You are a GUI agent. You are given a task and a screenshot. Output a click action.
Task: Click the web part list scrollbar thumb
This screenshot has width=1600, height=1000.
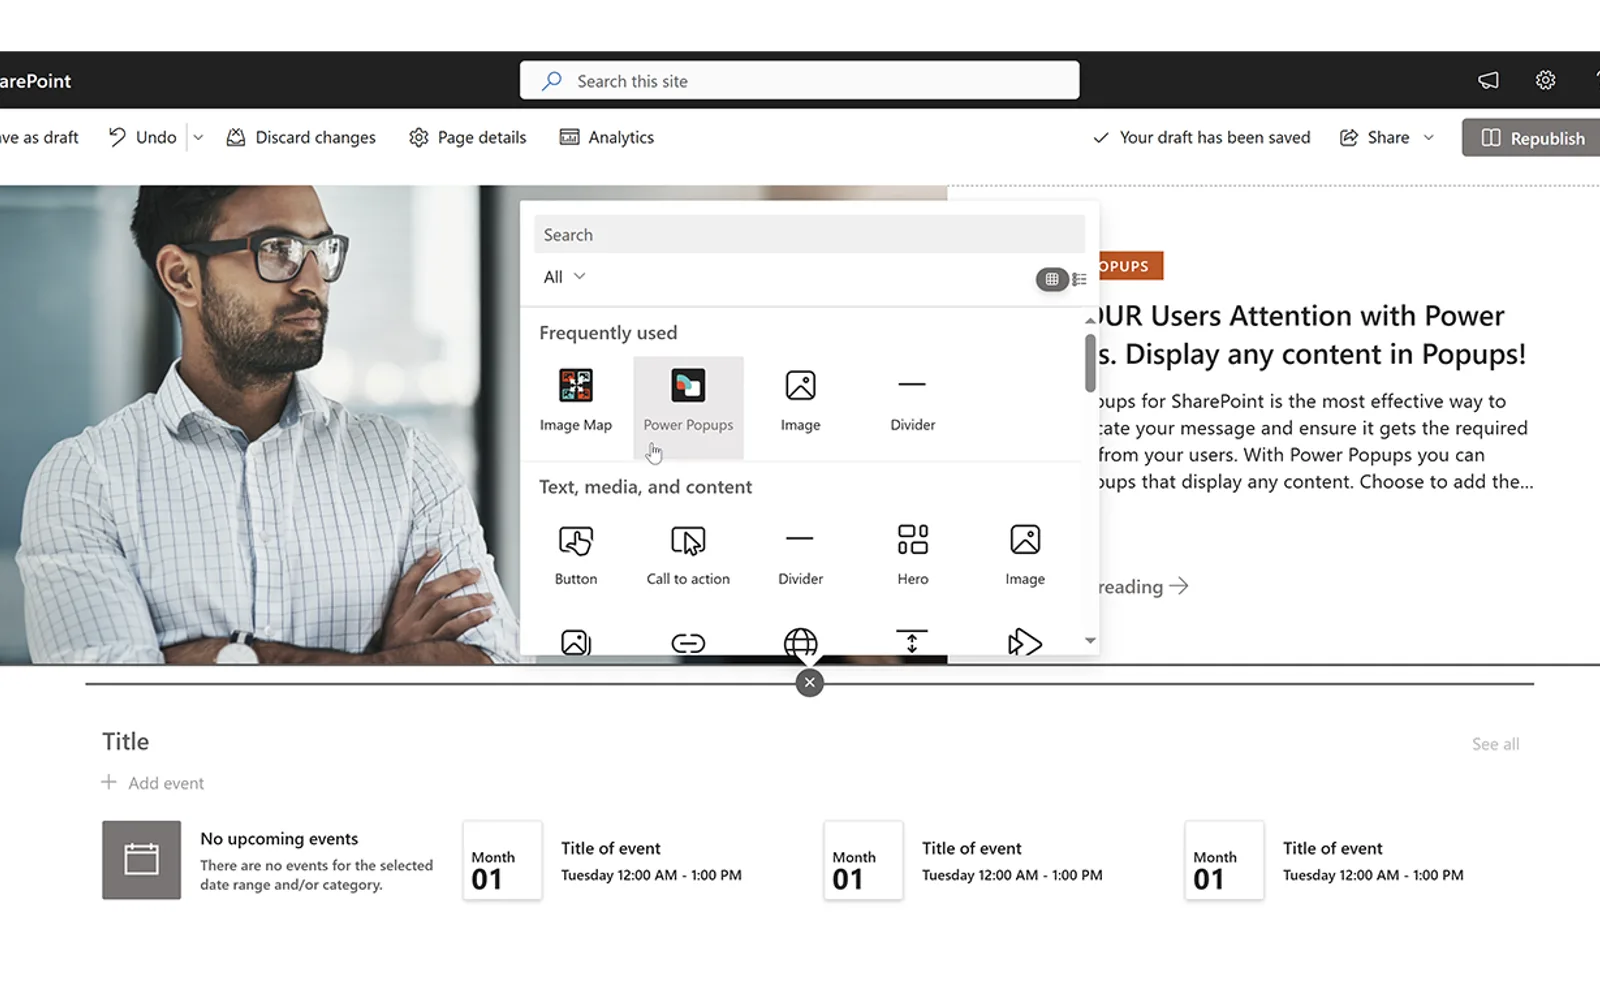click(x=1090, y=362)
